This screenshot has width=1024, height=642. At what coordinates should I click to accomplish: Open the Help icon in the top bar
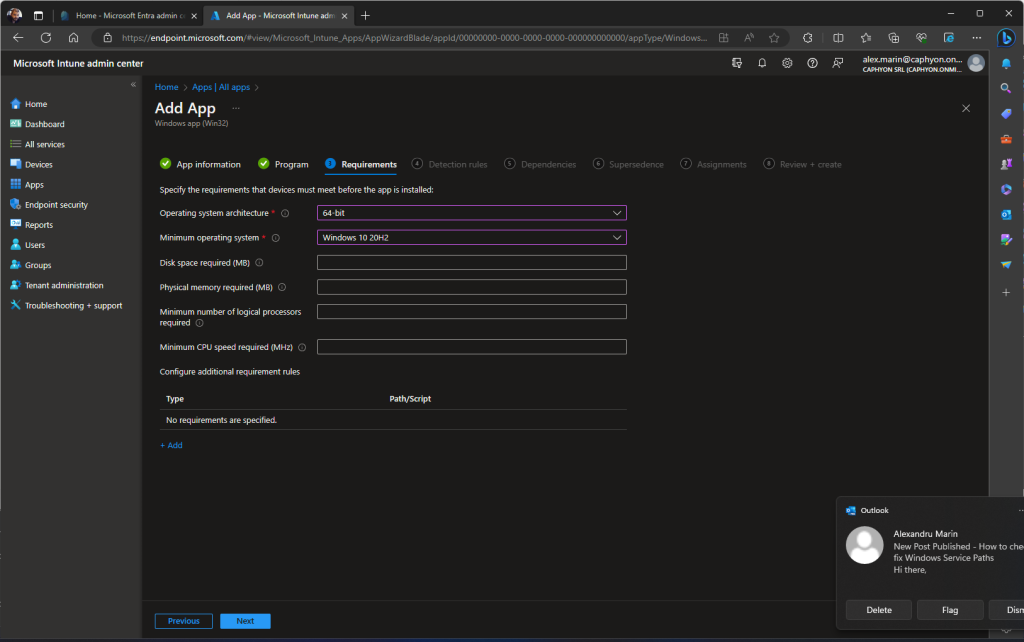[x=812, y=62]
